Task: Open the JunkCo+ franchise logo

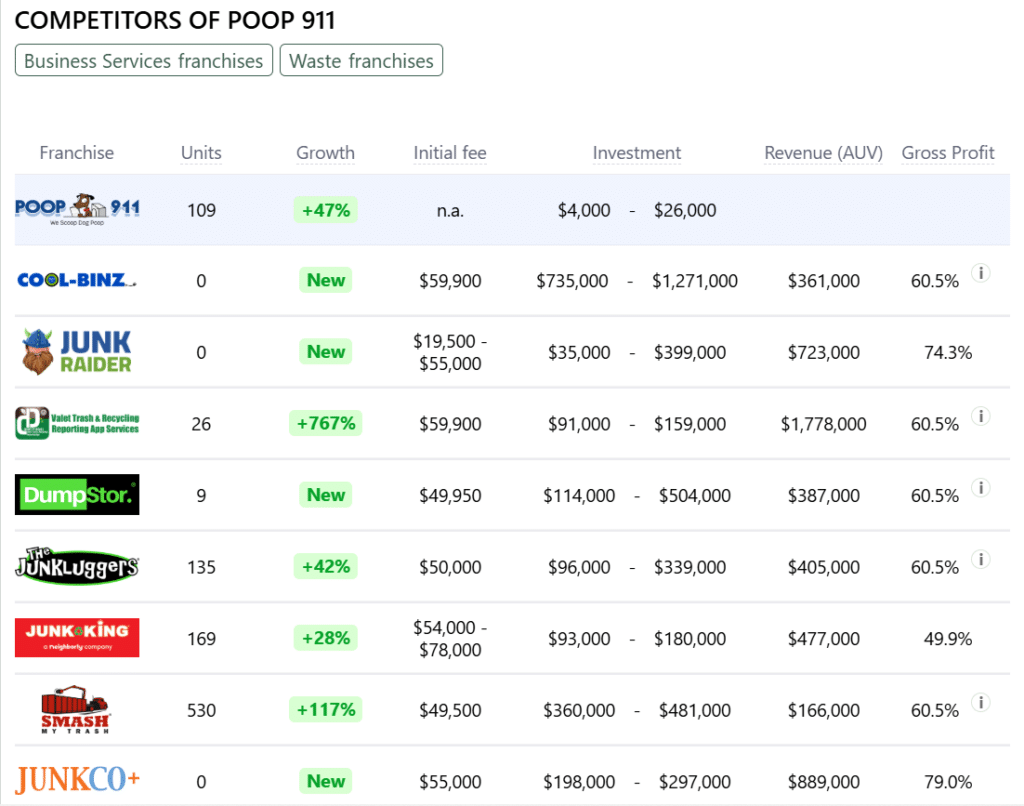Action: pos(77,780)
